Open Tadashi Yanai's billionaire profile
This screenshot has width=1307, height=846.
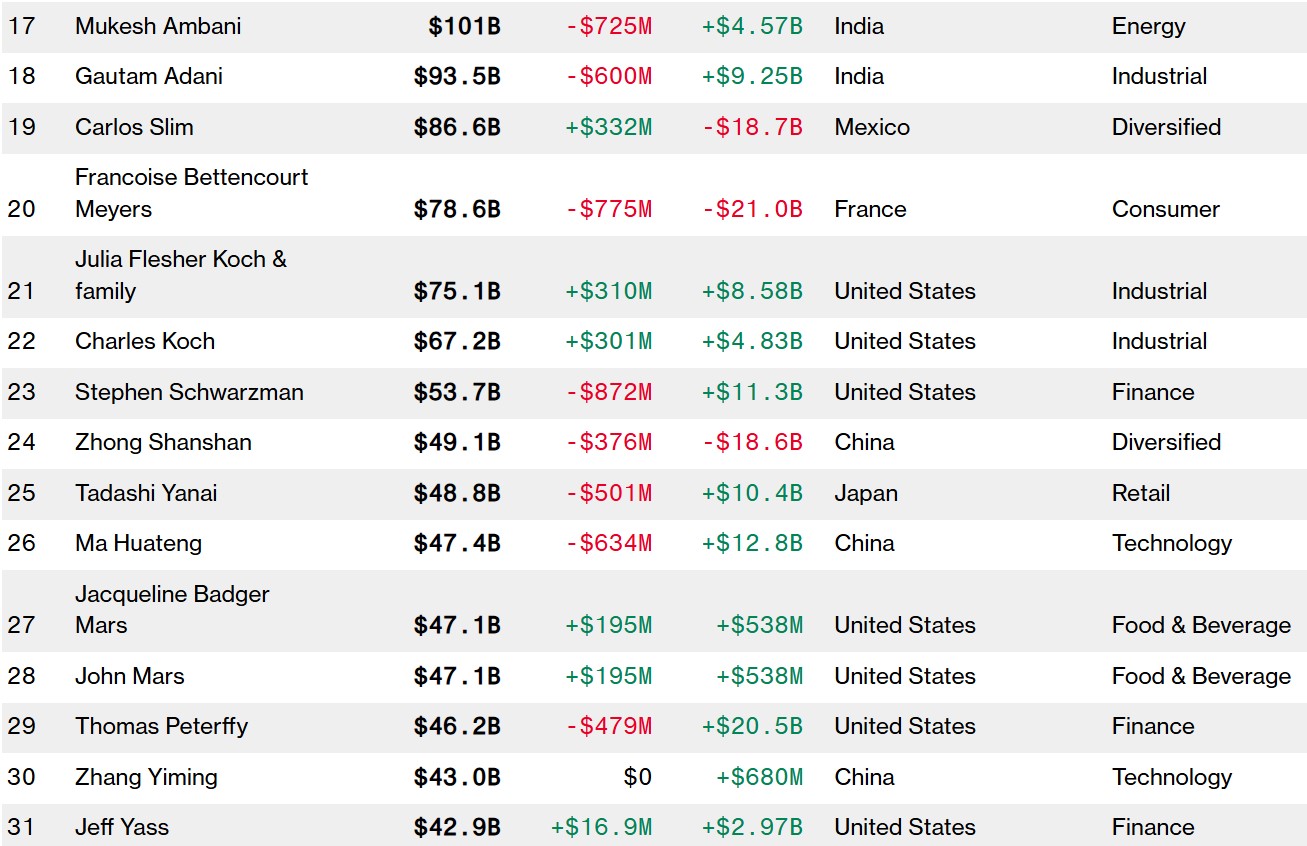pos(146,493)
